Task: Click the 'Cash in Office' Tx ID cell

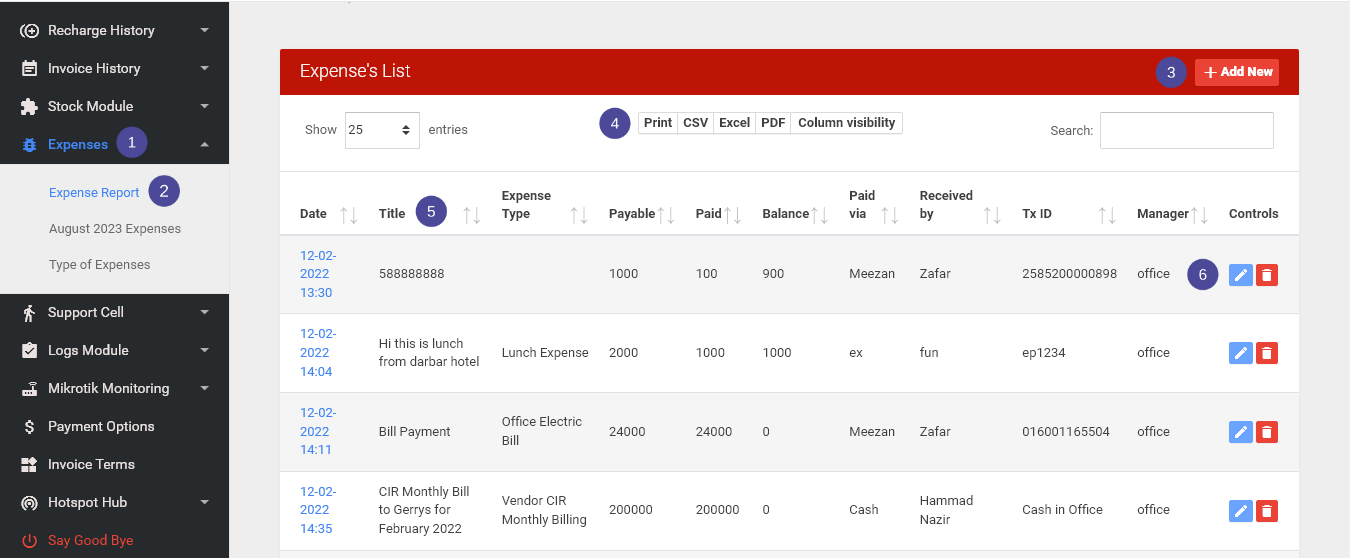Action: pos(1062,510)
